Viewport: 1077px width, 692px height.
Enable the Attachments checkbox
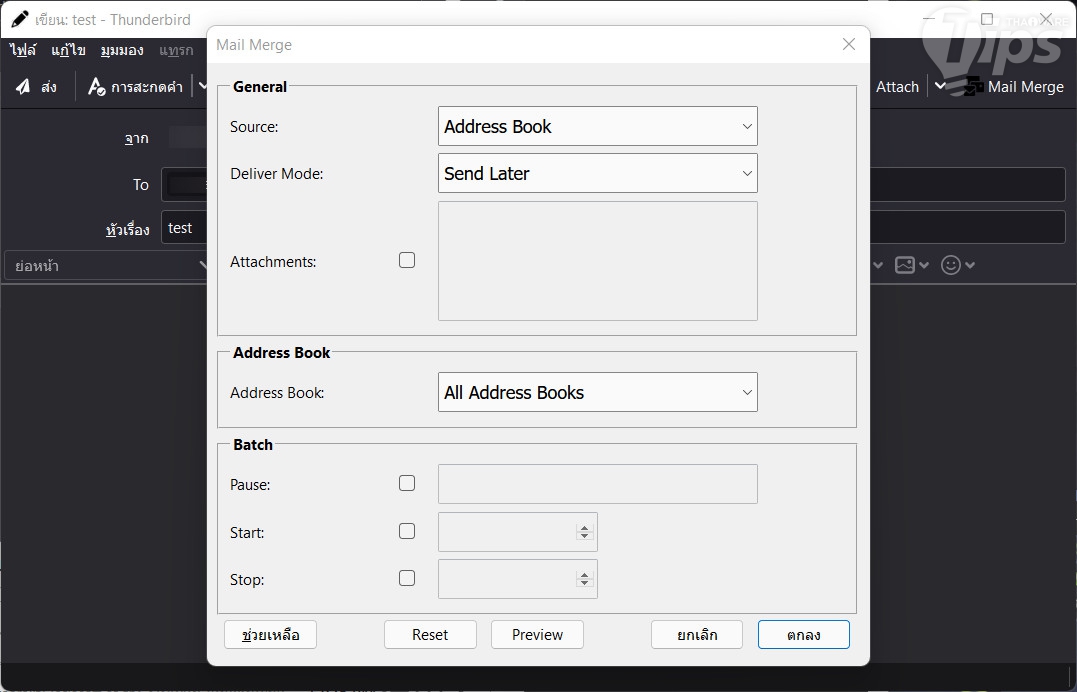click(407, 260)
